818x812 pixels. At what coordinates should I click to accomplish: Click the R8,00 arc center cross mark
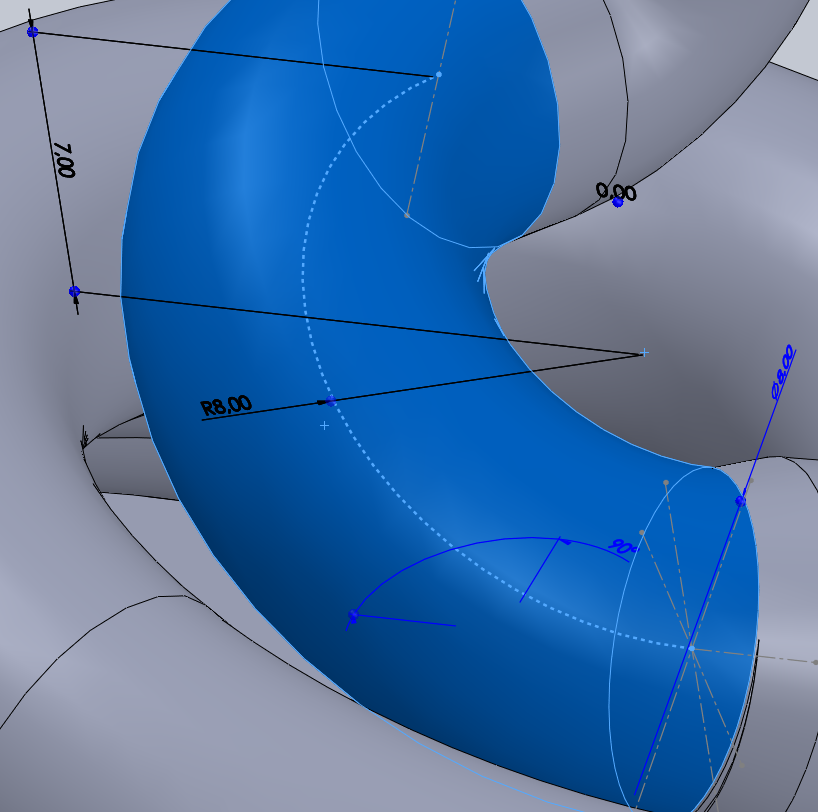click(x=644, y=353)
